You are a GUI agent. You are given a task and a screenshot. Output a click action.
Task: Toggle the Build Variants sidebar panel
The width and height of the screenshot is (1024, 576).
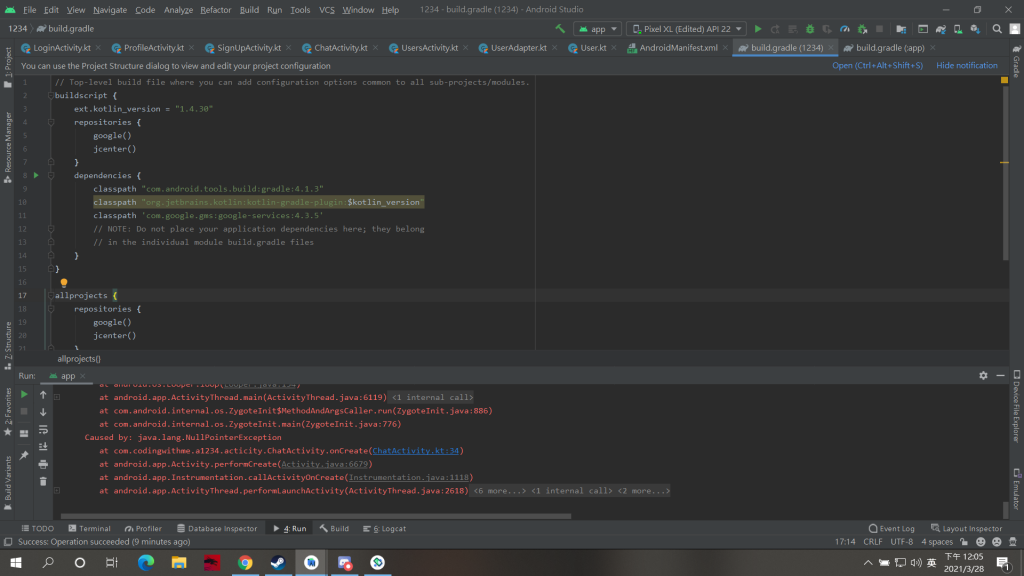(x=8, y=483)
